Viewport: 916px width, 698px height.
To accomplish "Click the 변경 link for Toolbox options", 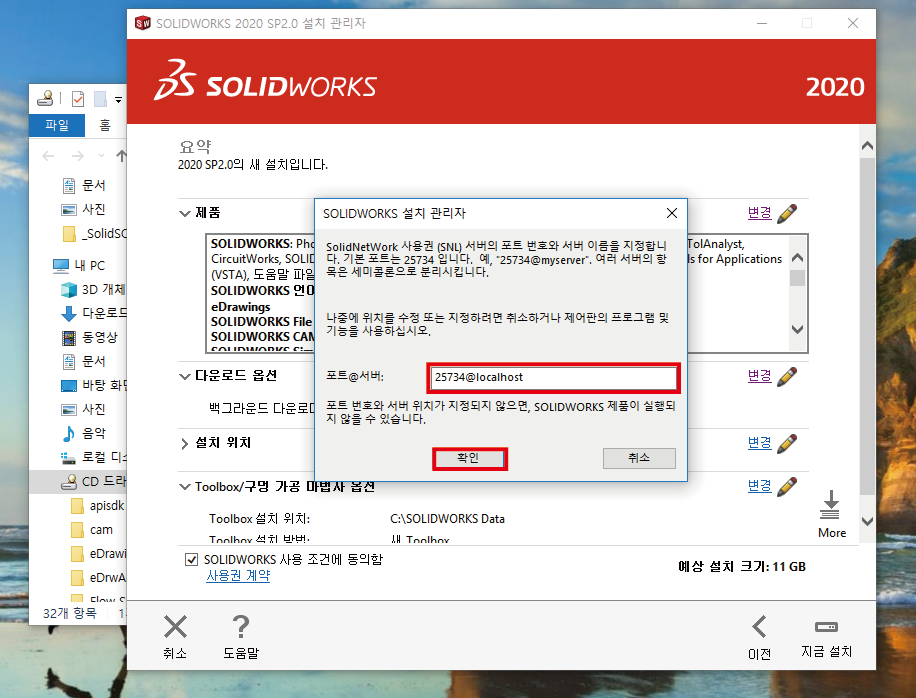I will [759, 486].
